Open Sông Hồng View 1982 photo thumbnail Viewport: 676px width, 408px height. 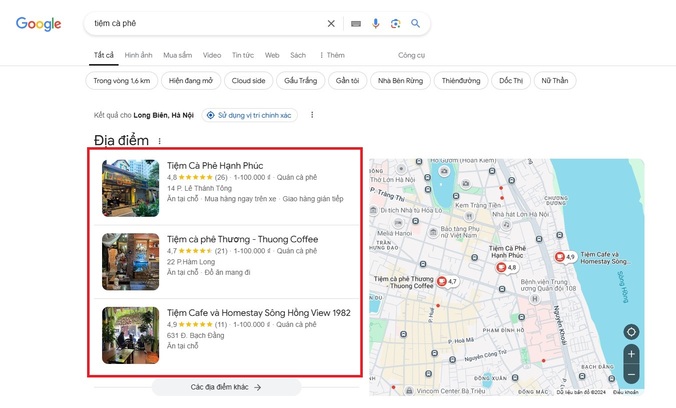131,336
